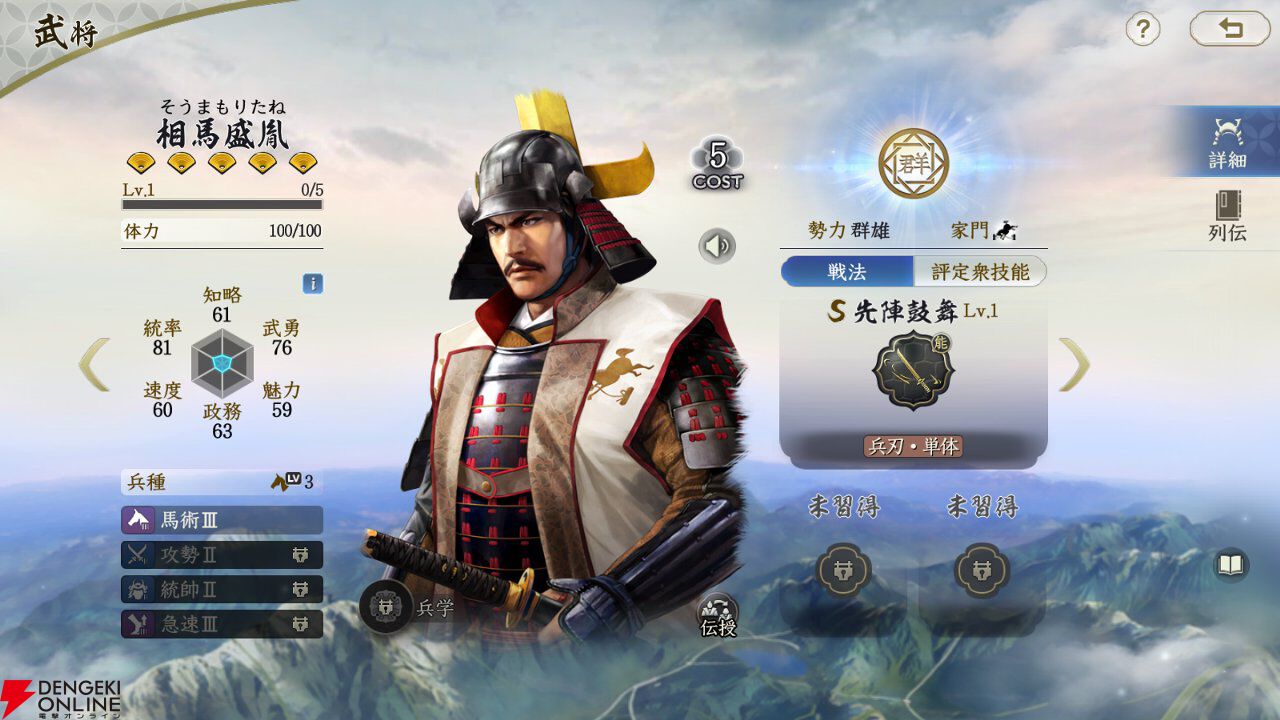Play the general's voice speaker icon
Screen dimensions: 1280x720
click(716, 246)
